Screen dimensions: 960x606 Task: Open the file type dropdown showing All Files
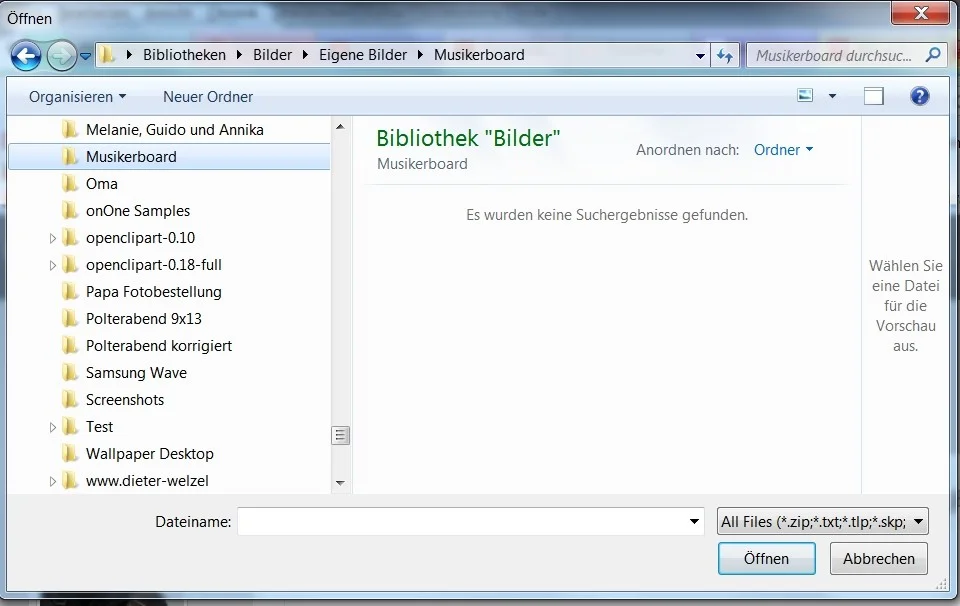click(820, 520)
